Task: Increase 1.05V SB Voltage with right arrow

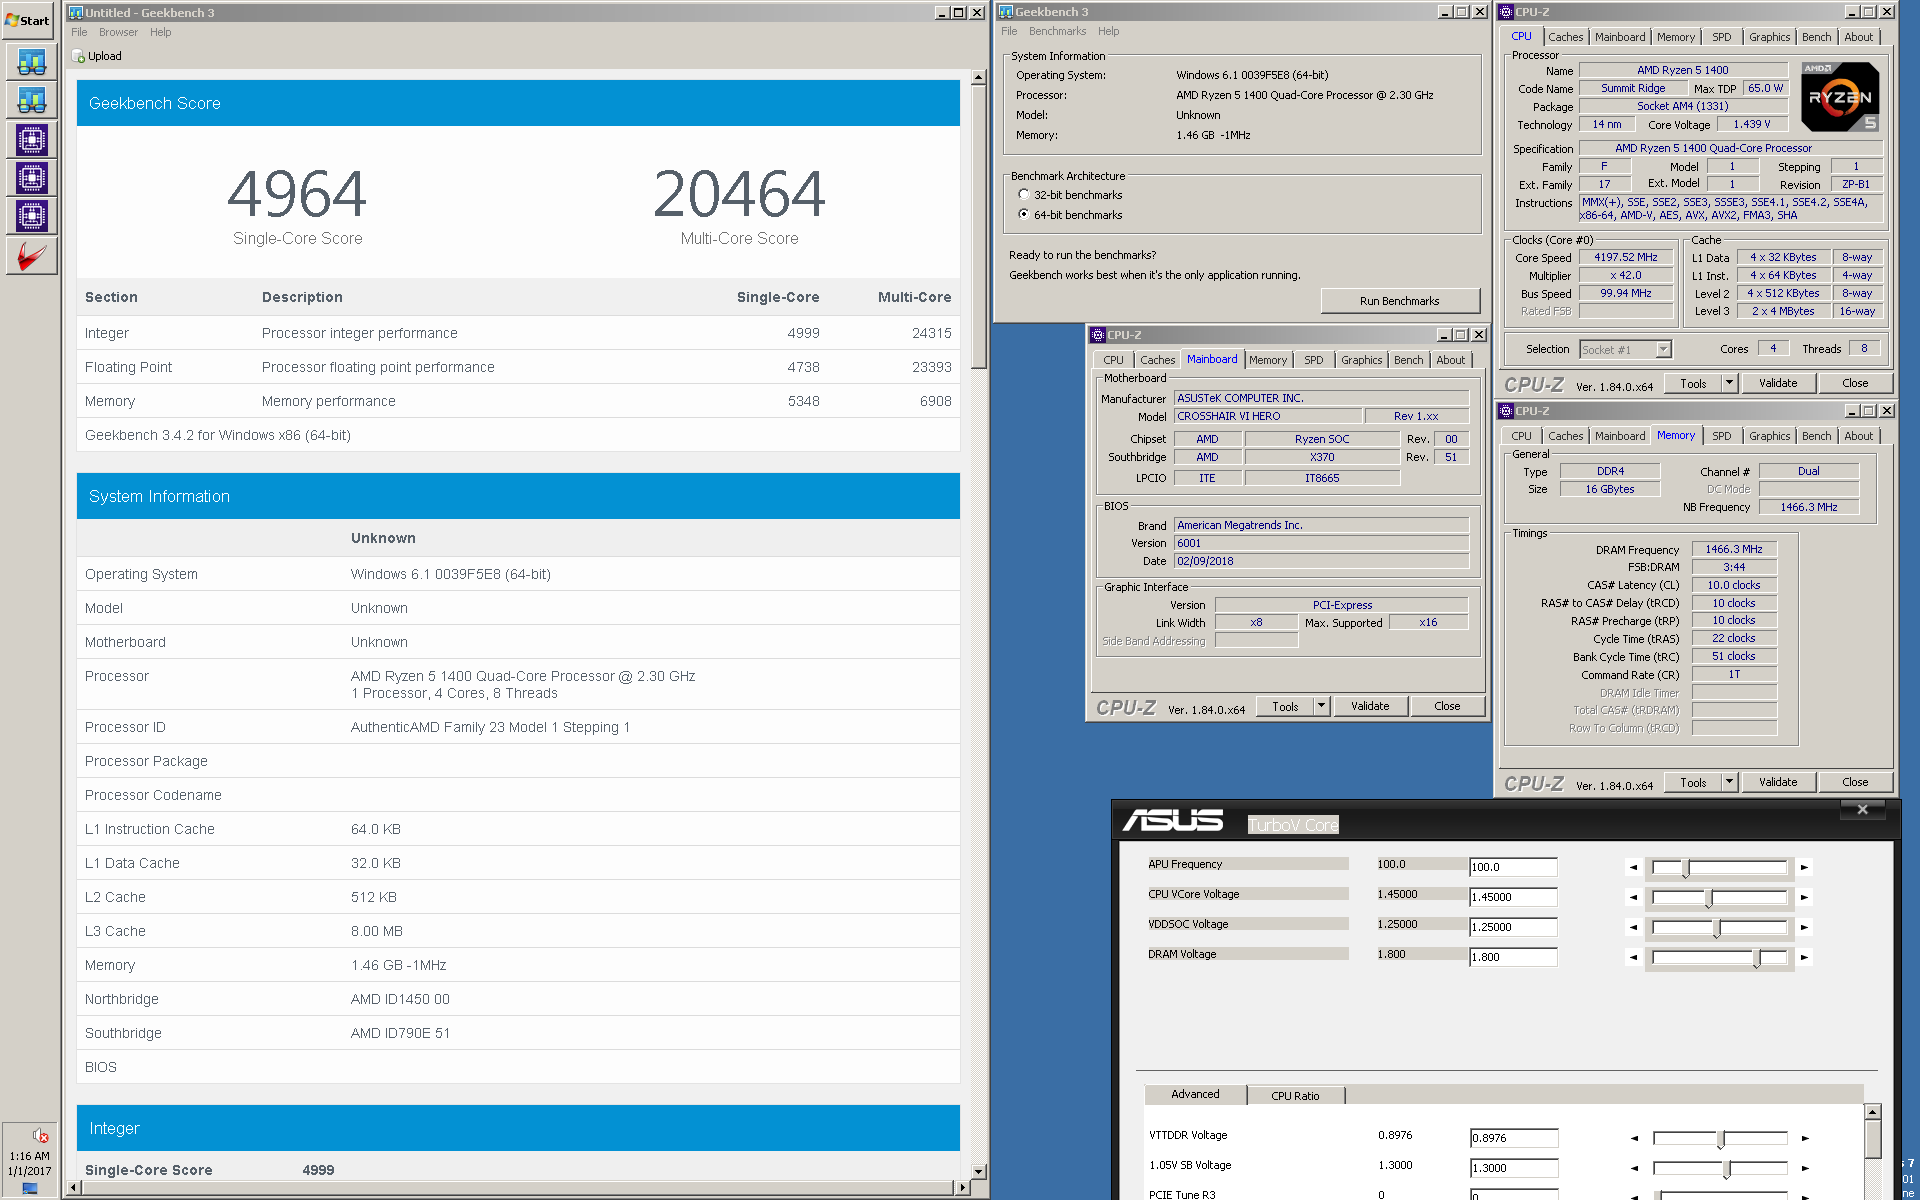Action: pos(1804,1168)
